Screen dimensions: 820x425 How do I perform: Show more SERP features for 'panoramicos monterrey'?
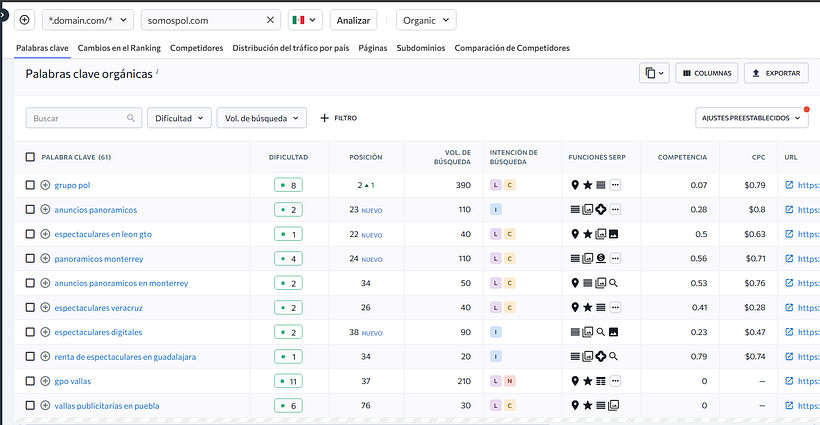click(x=615, y=259)
